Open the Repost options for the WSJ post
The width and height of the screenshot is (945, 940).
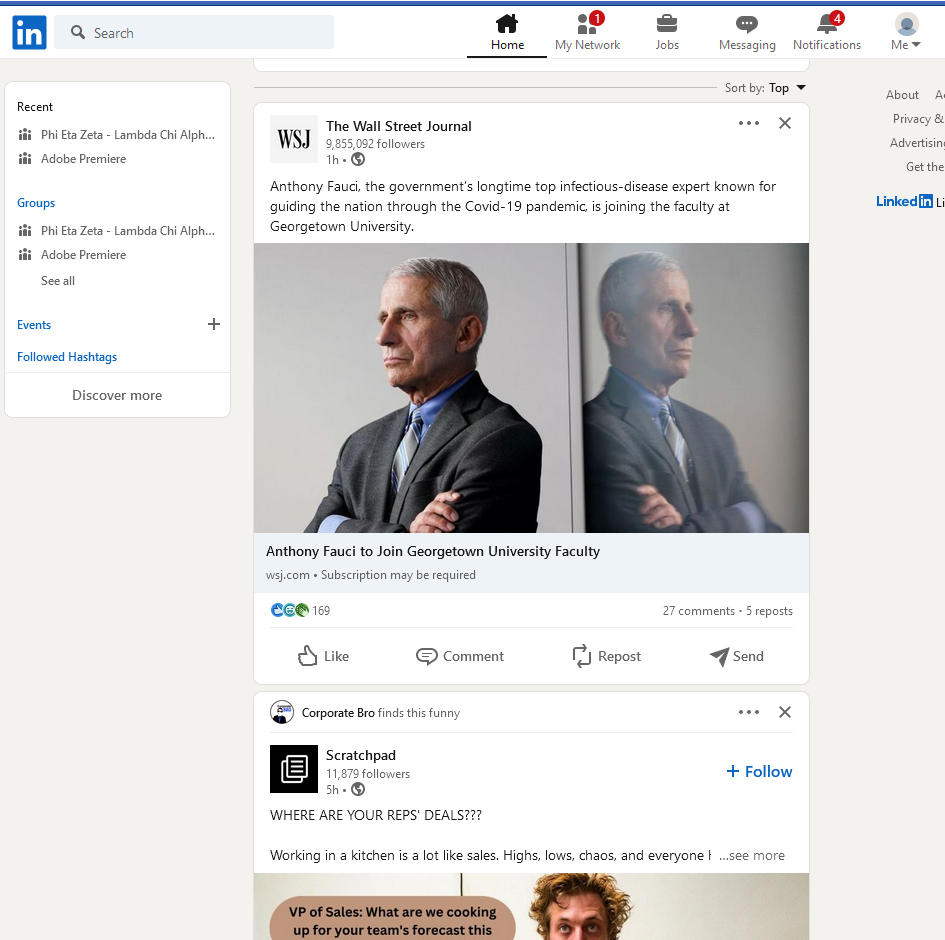tap(606, 656)
